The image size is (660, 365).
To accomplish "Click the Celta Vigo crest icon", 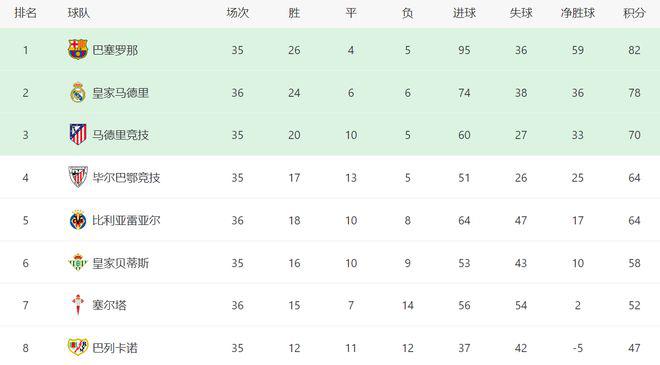I will (78, 305).
